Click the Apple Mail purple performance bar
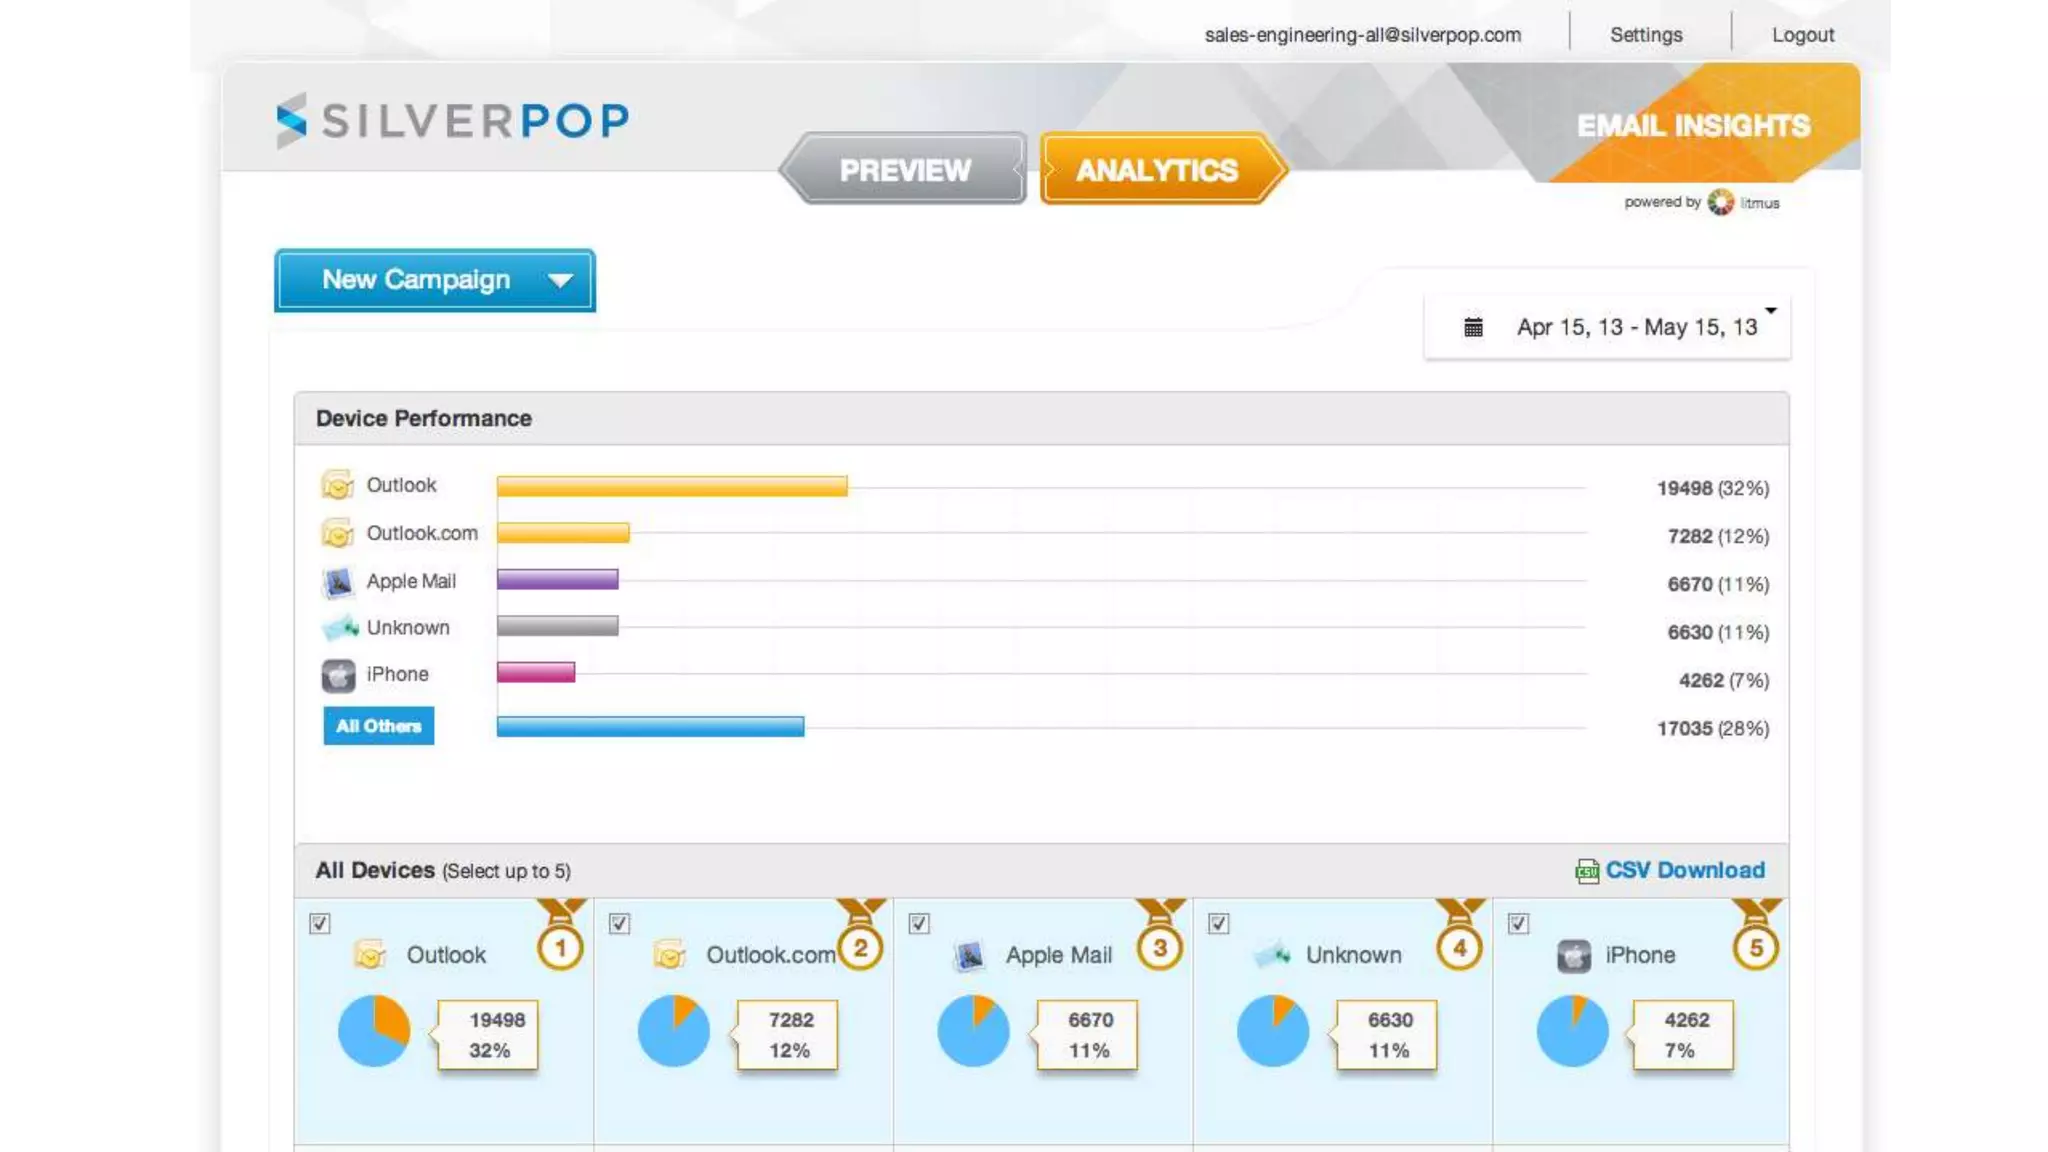Image resolution: width=2048 pixels, height=1152 pixels. [558, 580]
